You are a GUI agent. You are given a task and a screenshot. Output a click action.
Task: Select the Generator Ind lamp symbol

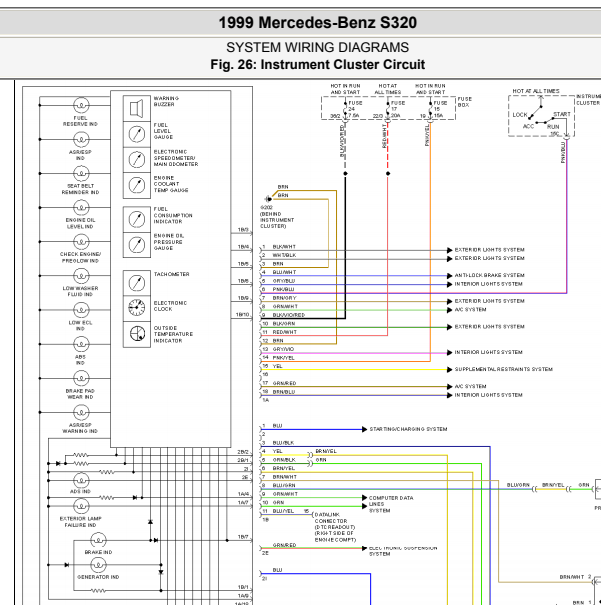click(x=98, y=565)
